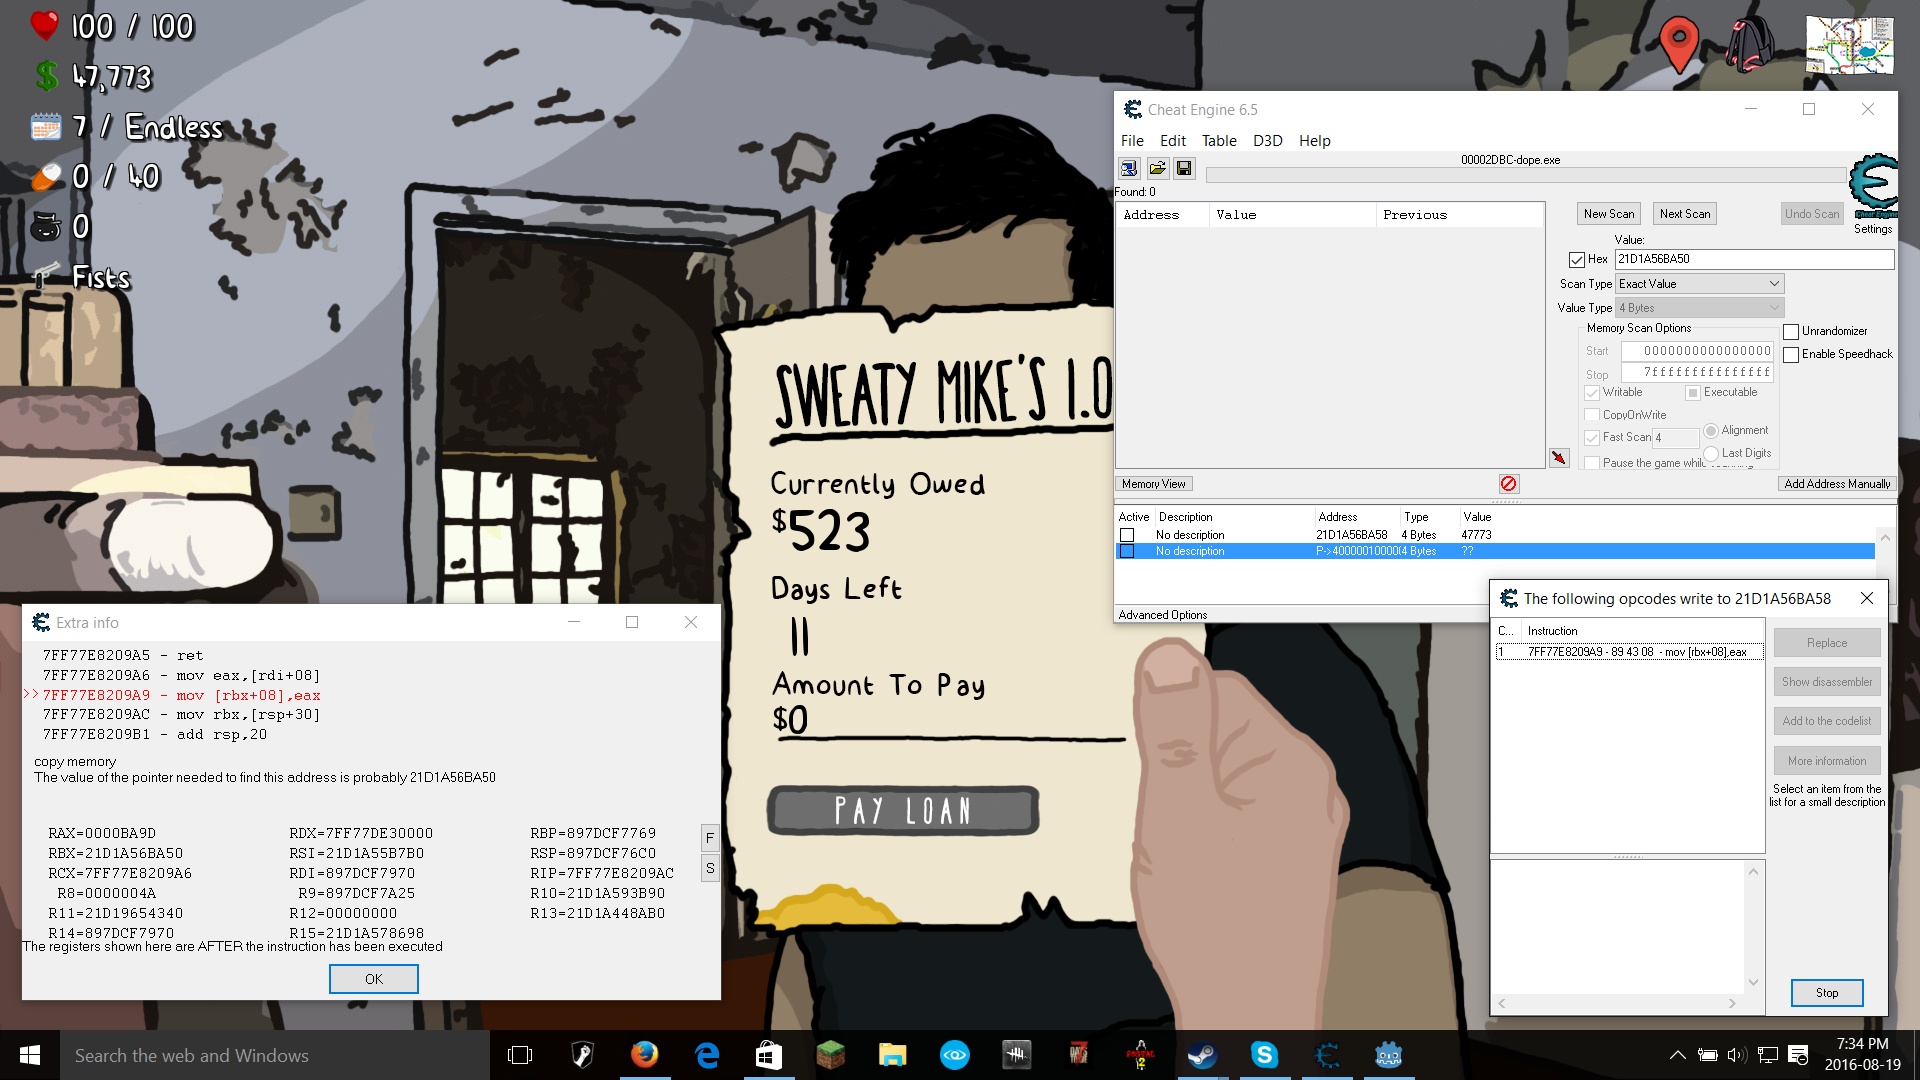Dismiss the Extra info dialog with OK
The width and height of the screenshot is (1920, 1080).
click(x=373, y=978)
